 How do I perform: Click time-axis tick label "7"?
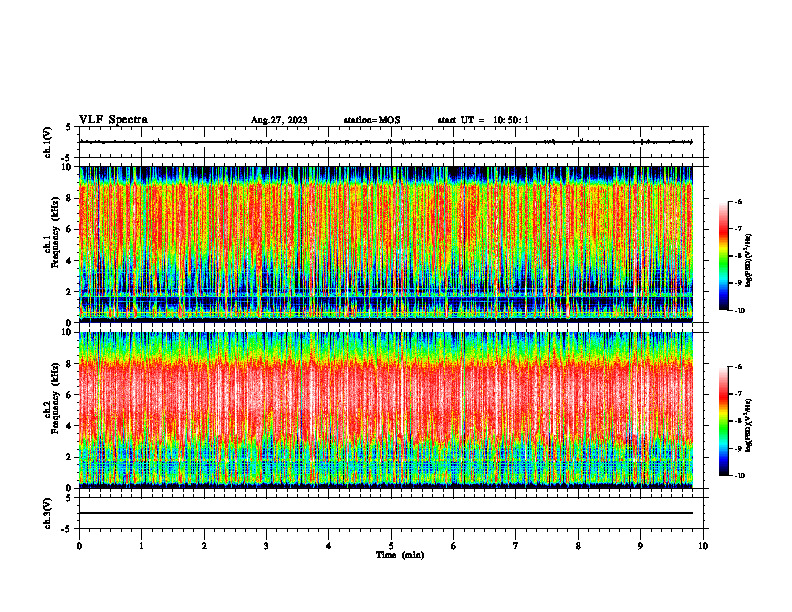tap(516, 546)
